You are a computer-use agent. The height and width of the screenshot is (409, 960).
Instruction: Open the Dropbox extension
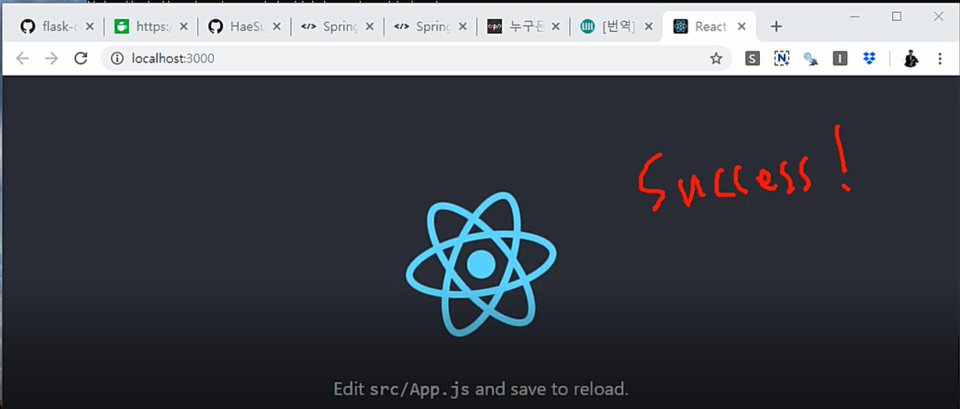coord(869,59)
